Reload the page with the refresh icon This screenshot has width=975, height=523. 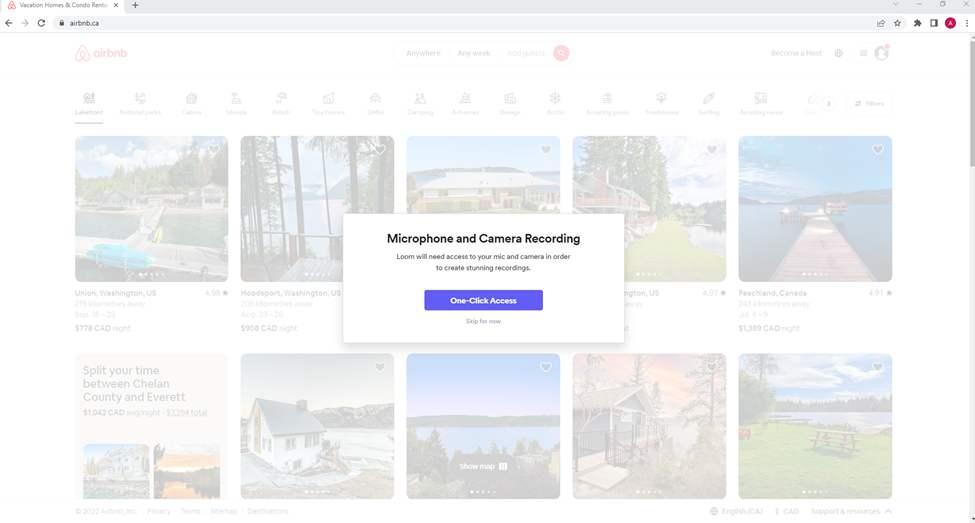pyautogui.click(x=41, y=23)
